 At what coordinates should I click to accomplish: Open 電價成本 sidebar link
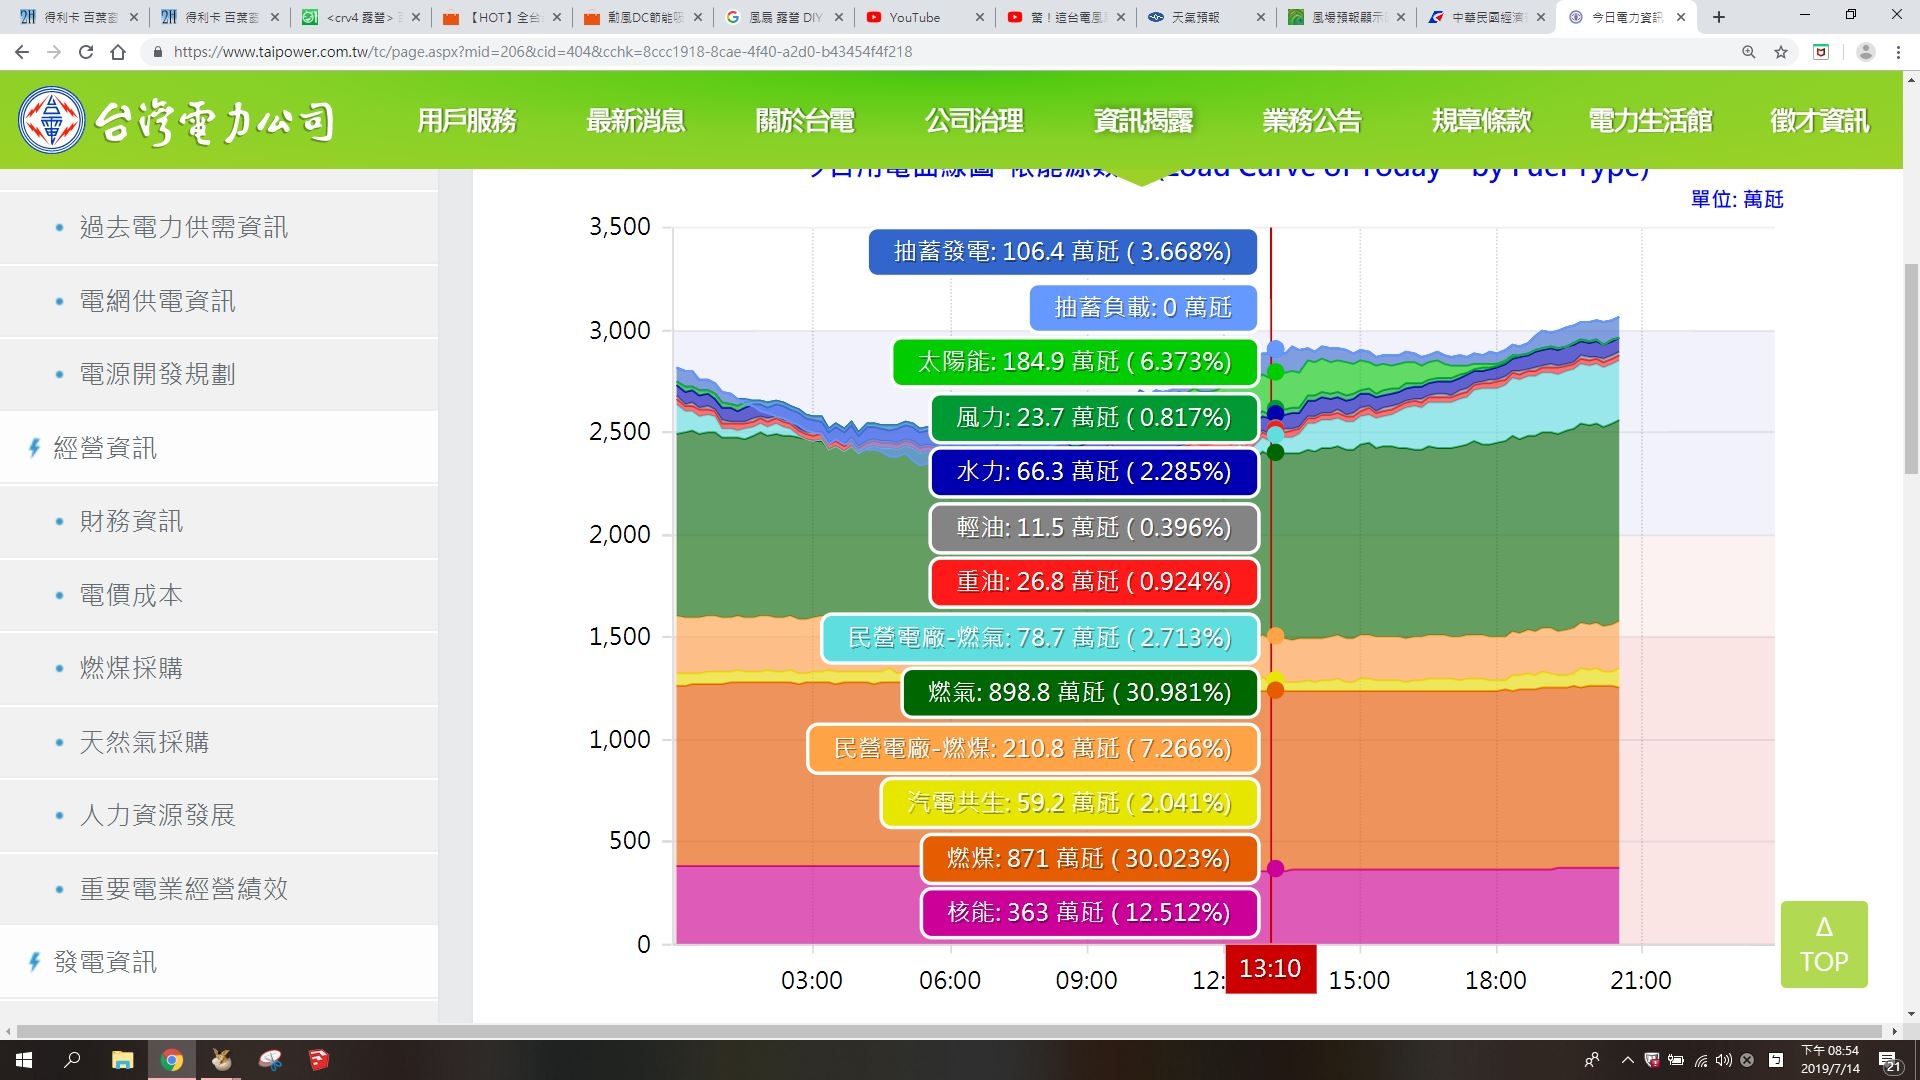132,595
